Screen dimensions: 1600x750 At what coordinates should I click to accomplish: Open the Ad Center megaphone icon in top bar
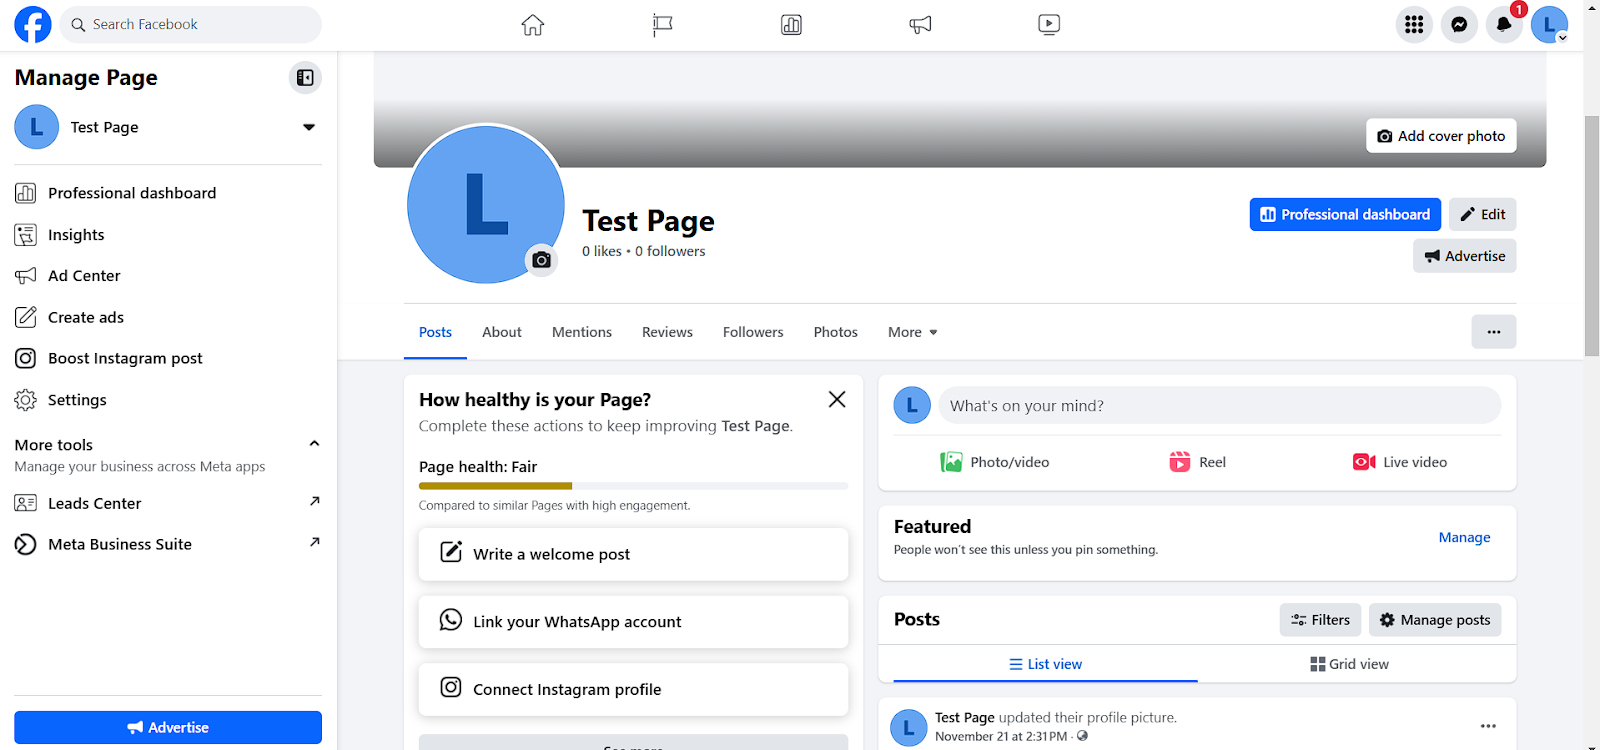[x=920, y=24]
